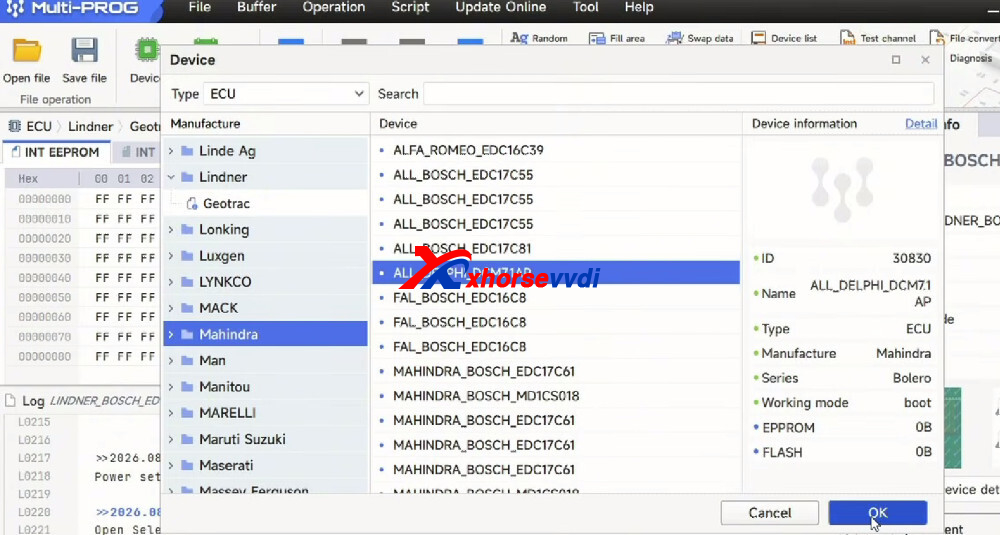Click the Open file icon
The height and width of the screenshot is (535, 1000).
tap(27, 51)
